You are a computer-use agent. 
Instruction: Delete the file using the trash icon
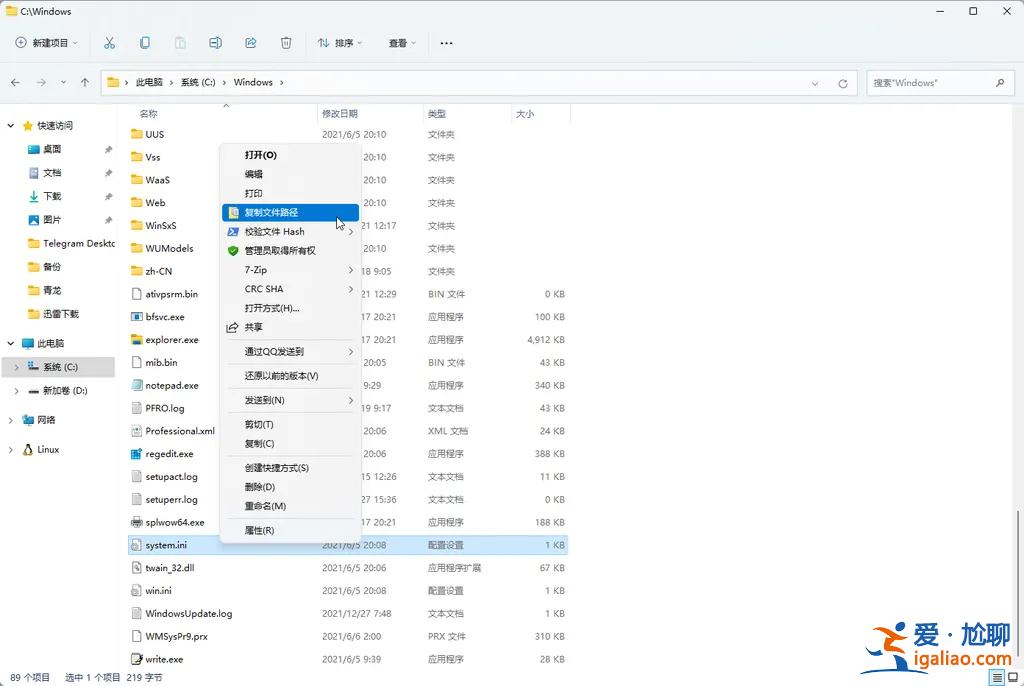coord(287,43)
